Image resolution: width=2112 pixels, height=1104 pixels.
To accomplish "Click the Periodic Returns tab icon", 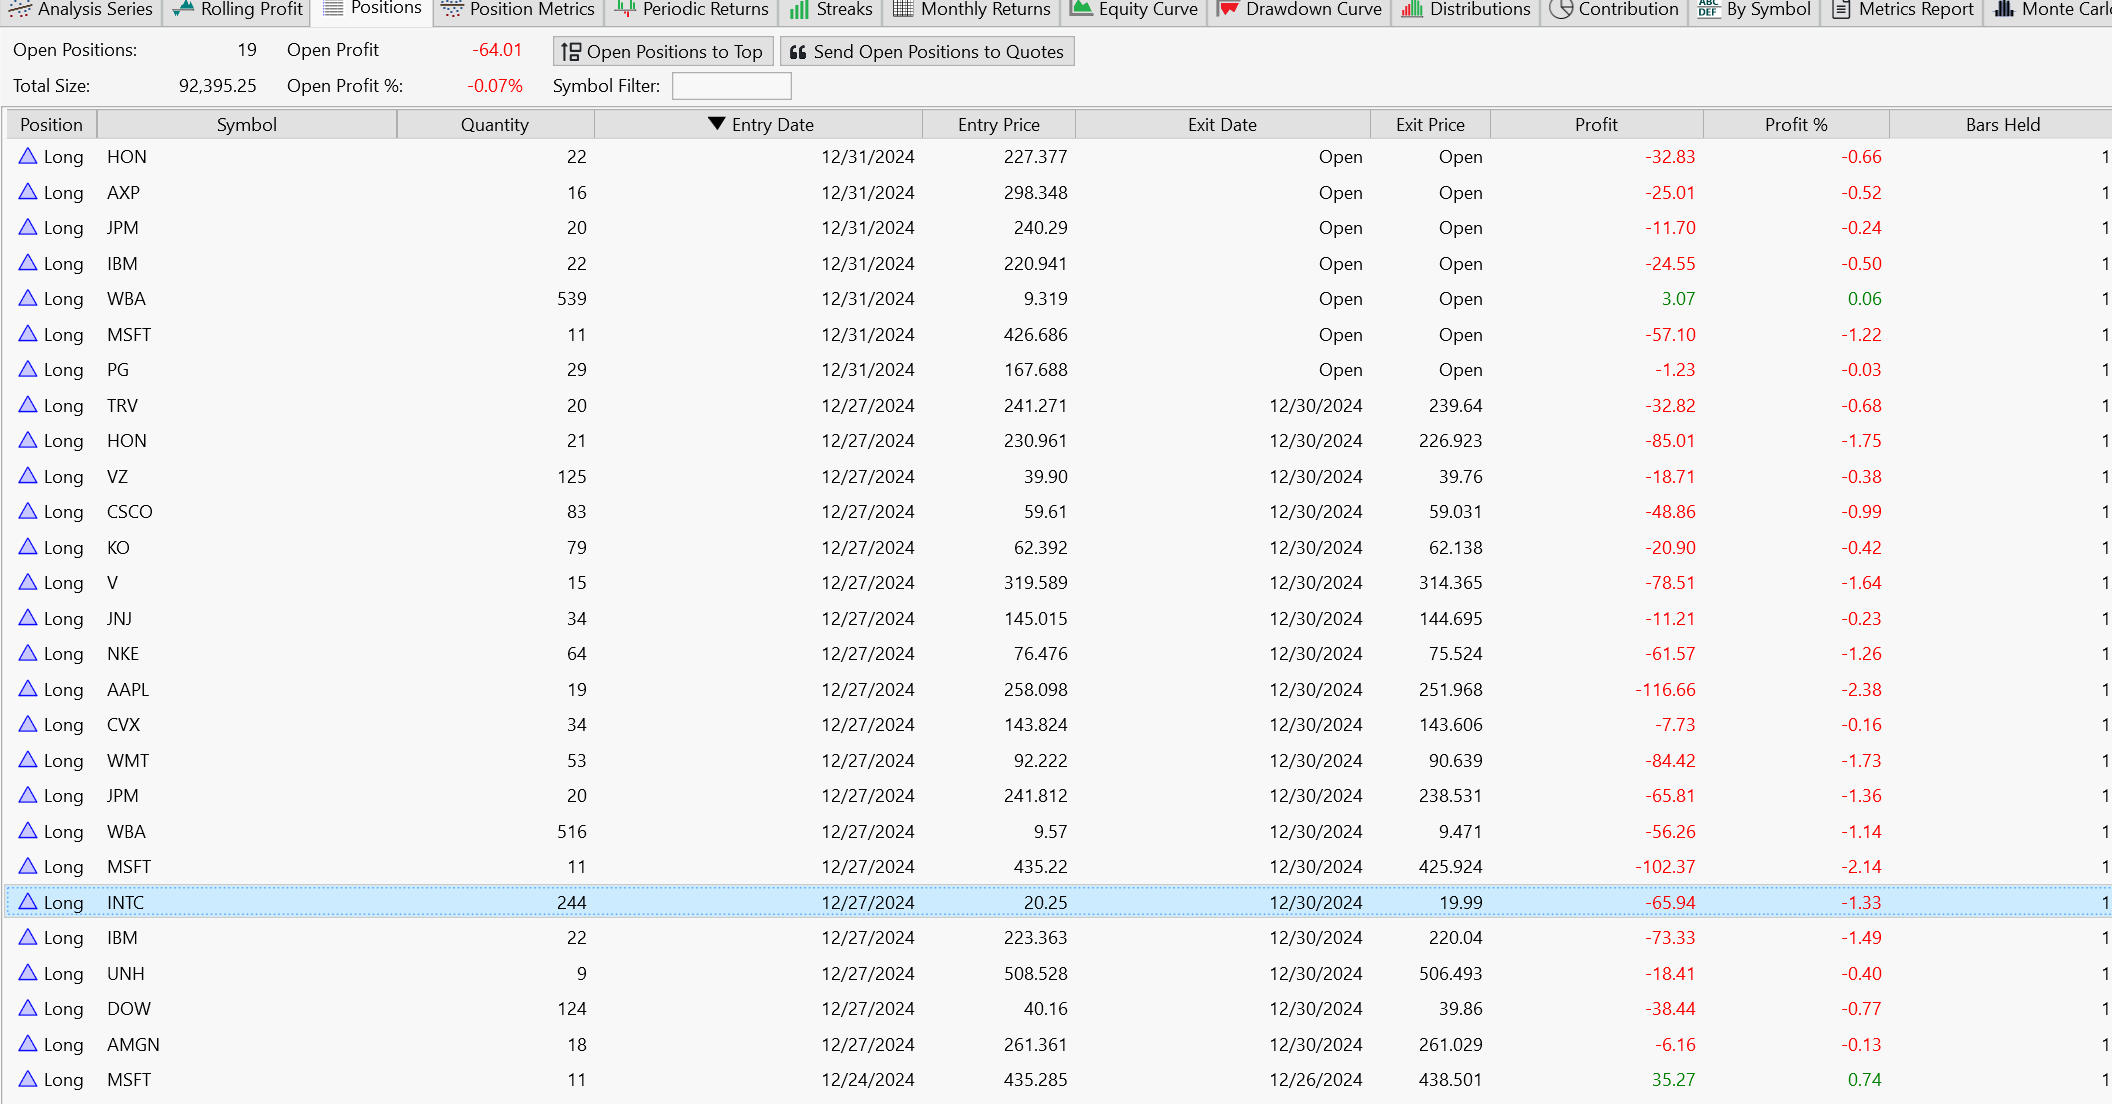I will (x=625, y=9).
